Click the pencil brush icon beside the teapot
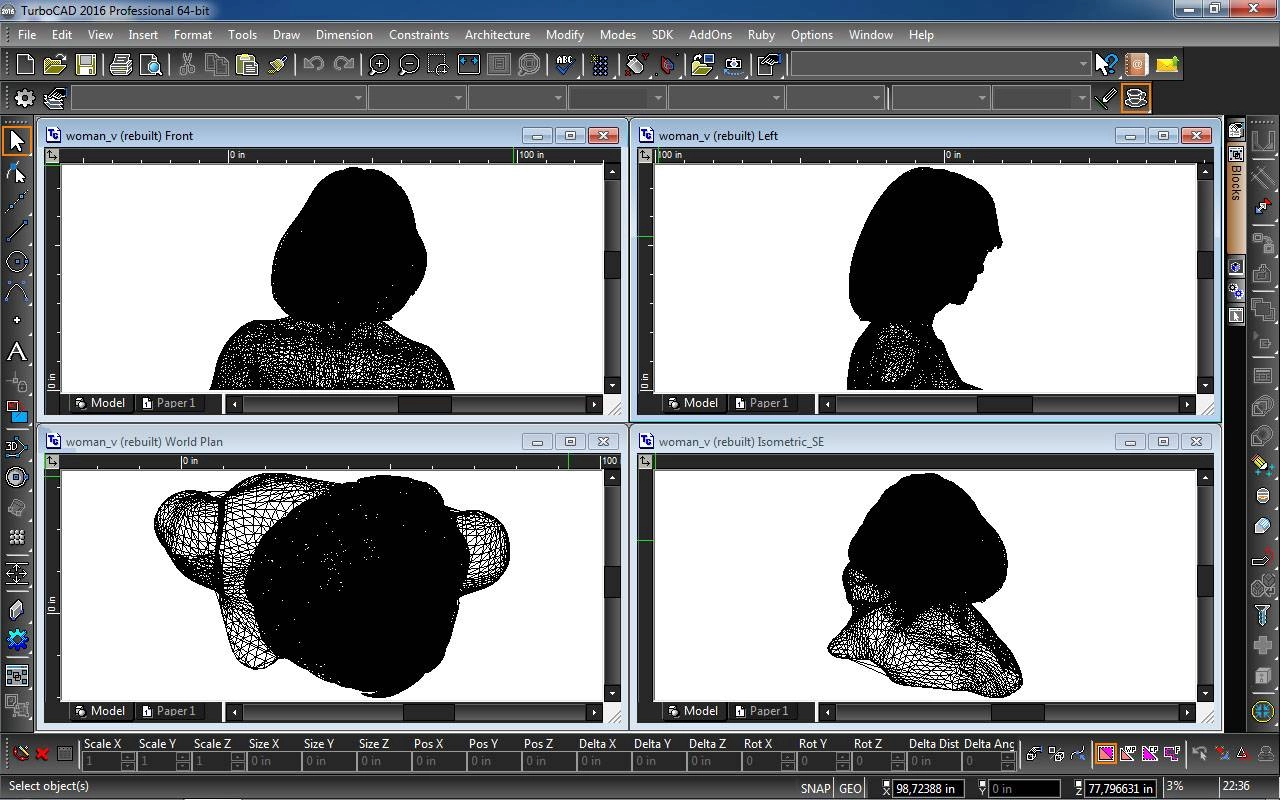 pos(1106,98)
